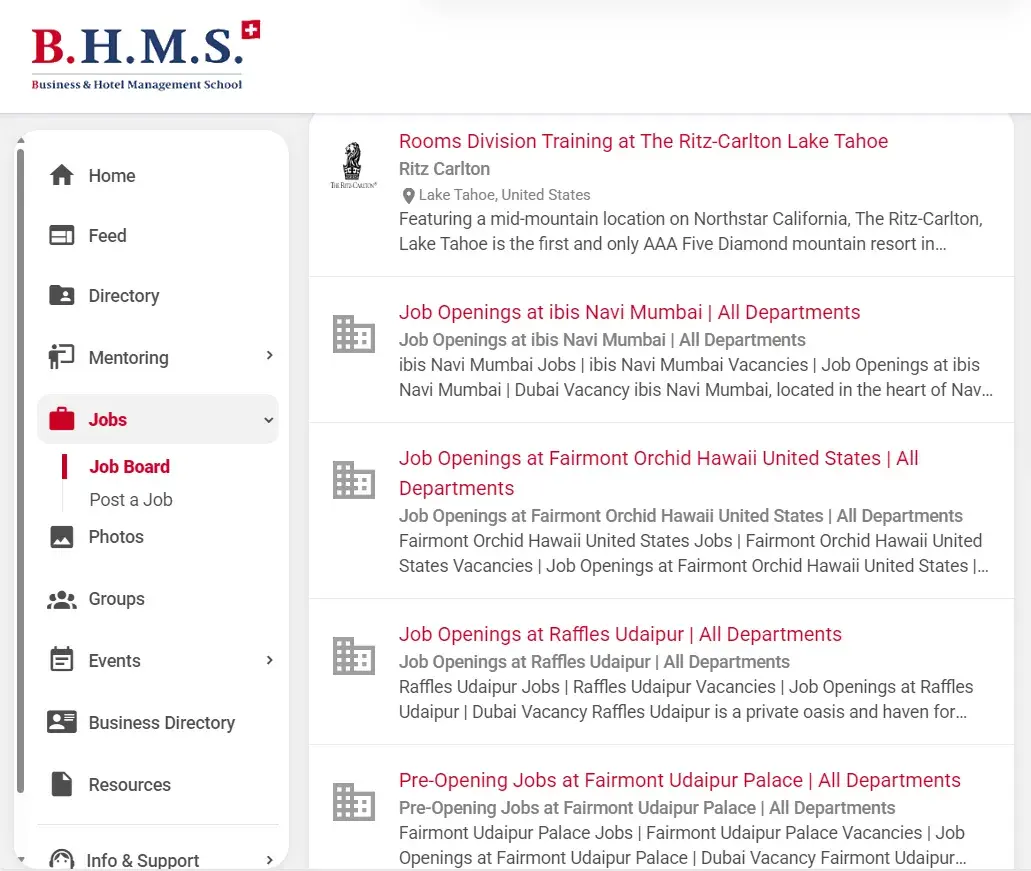Click the Directory folder icon
The height and width of the screenshot is (871, 1031).
(62, 296)
